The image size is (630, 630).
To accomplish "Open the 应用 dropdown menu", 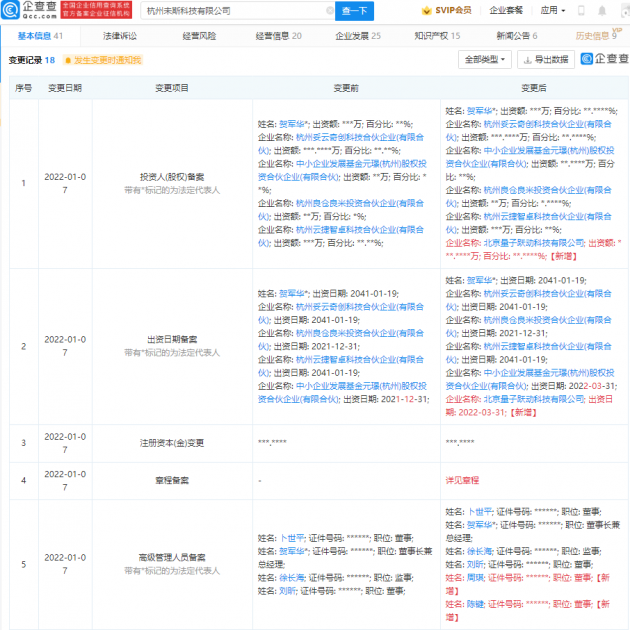I will coord(552,10).
